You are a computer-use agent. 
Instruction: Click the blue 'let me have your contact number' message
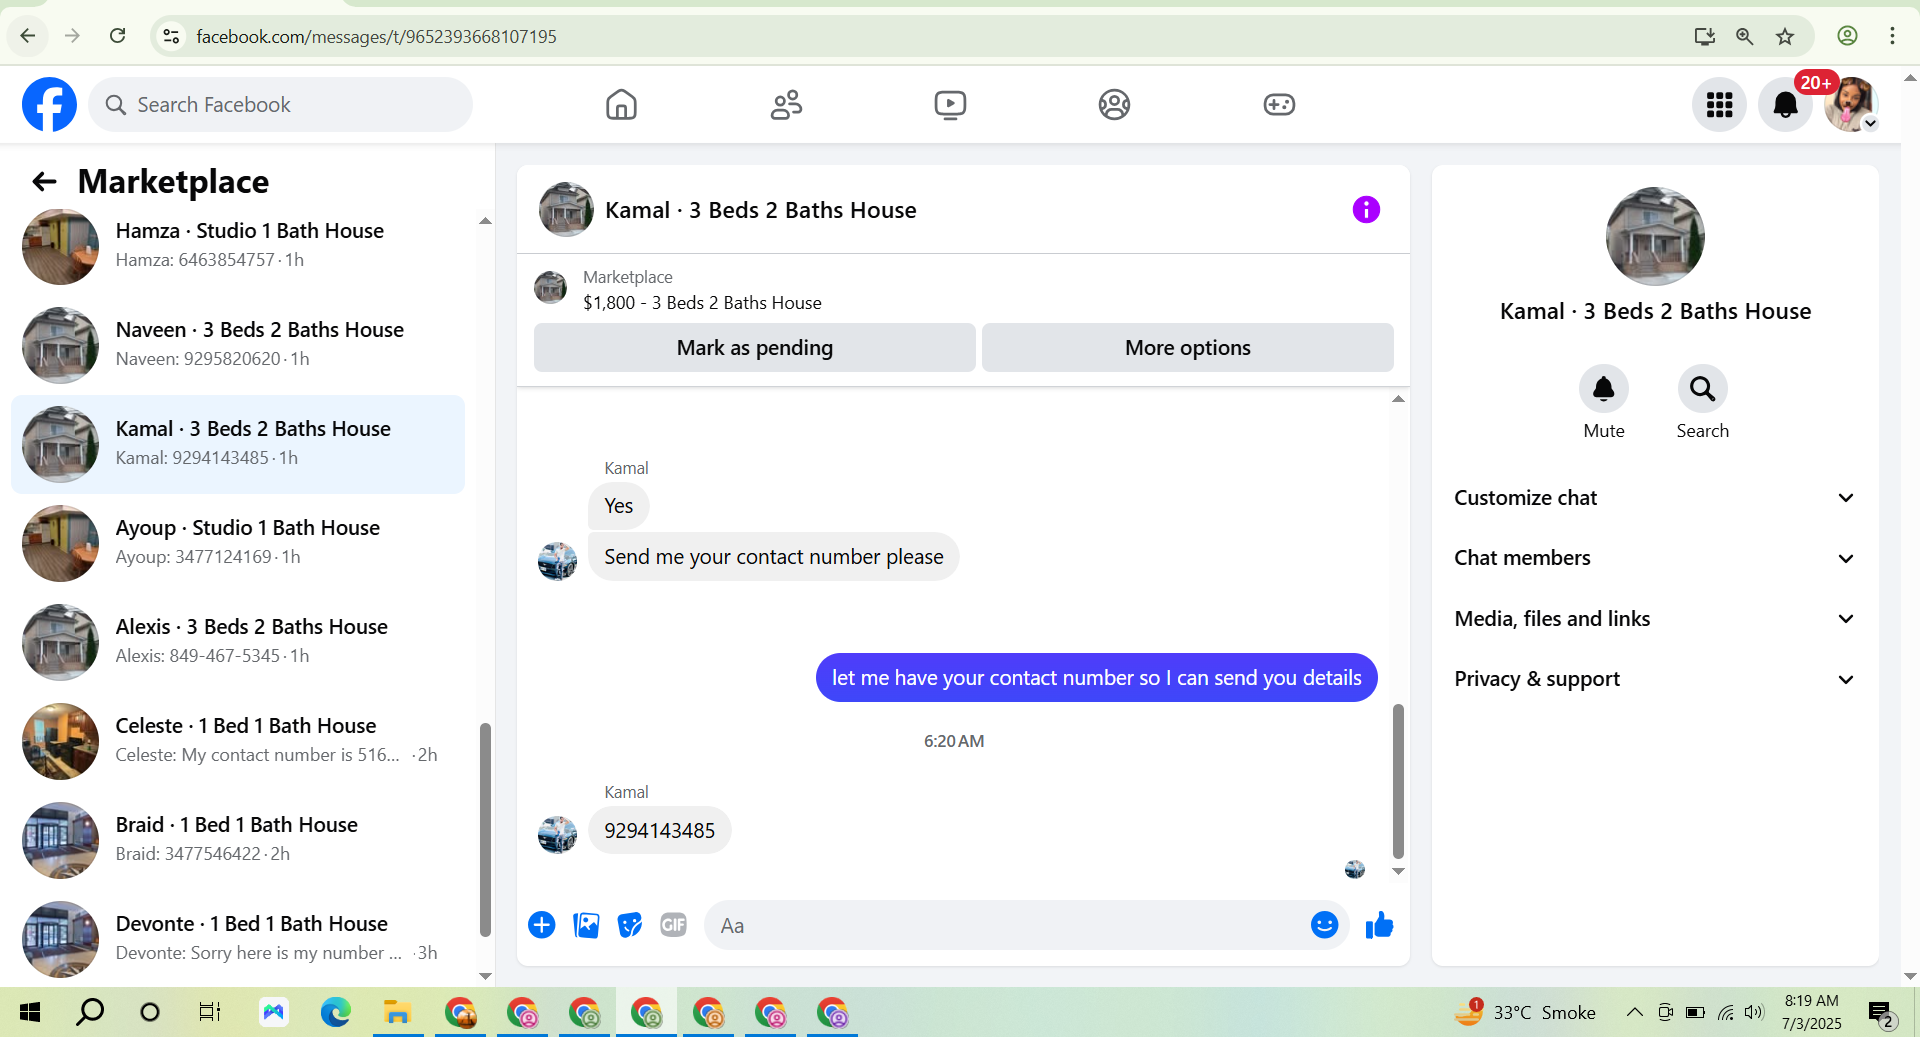click(x=1096, y=677)
